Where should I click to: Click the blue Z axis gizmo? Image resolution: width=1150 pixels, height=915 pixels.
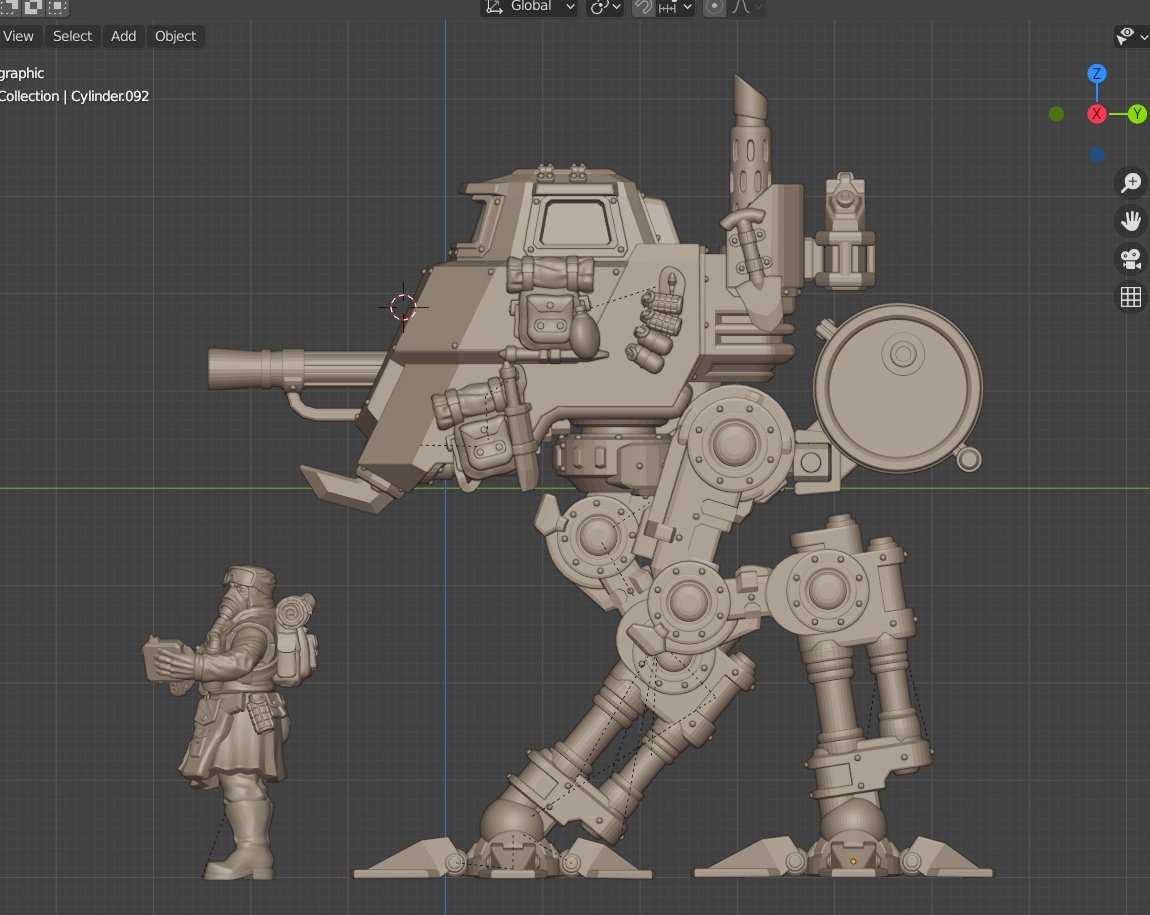pos(1097,74)
